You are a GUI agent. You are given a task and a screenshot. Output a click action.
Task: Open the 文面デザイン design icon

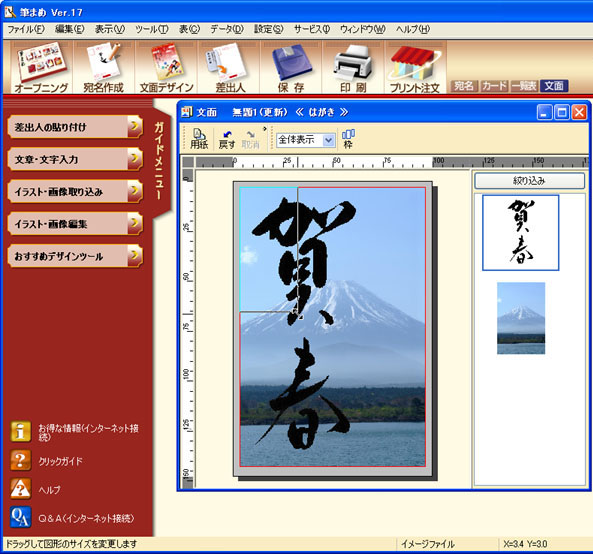[166, 67]
